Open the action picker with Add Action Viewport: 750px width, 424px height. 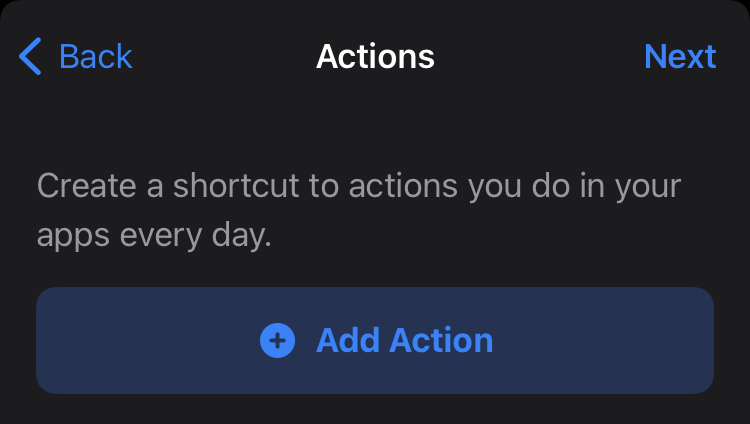(x=375, y=341)
